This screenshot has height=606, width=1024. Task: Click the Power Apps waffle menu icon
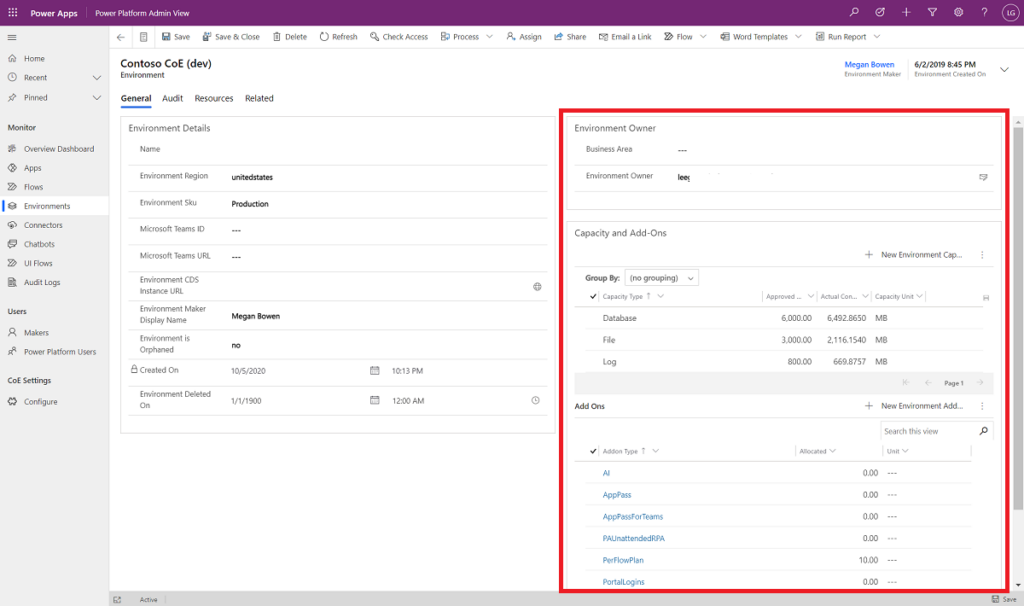point(13,13)
